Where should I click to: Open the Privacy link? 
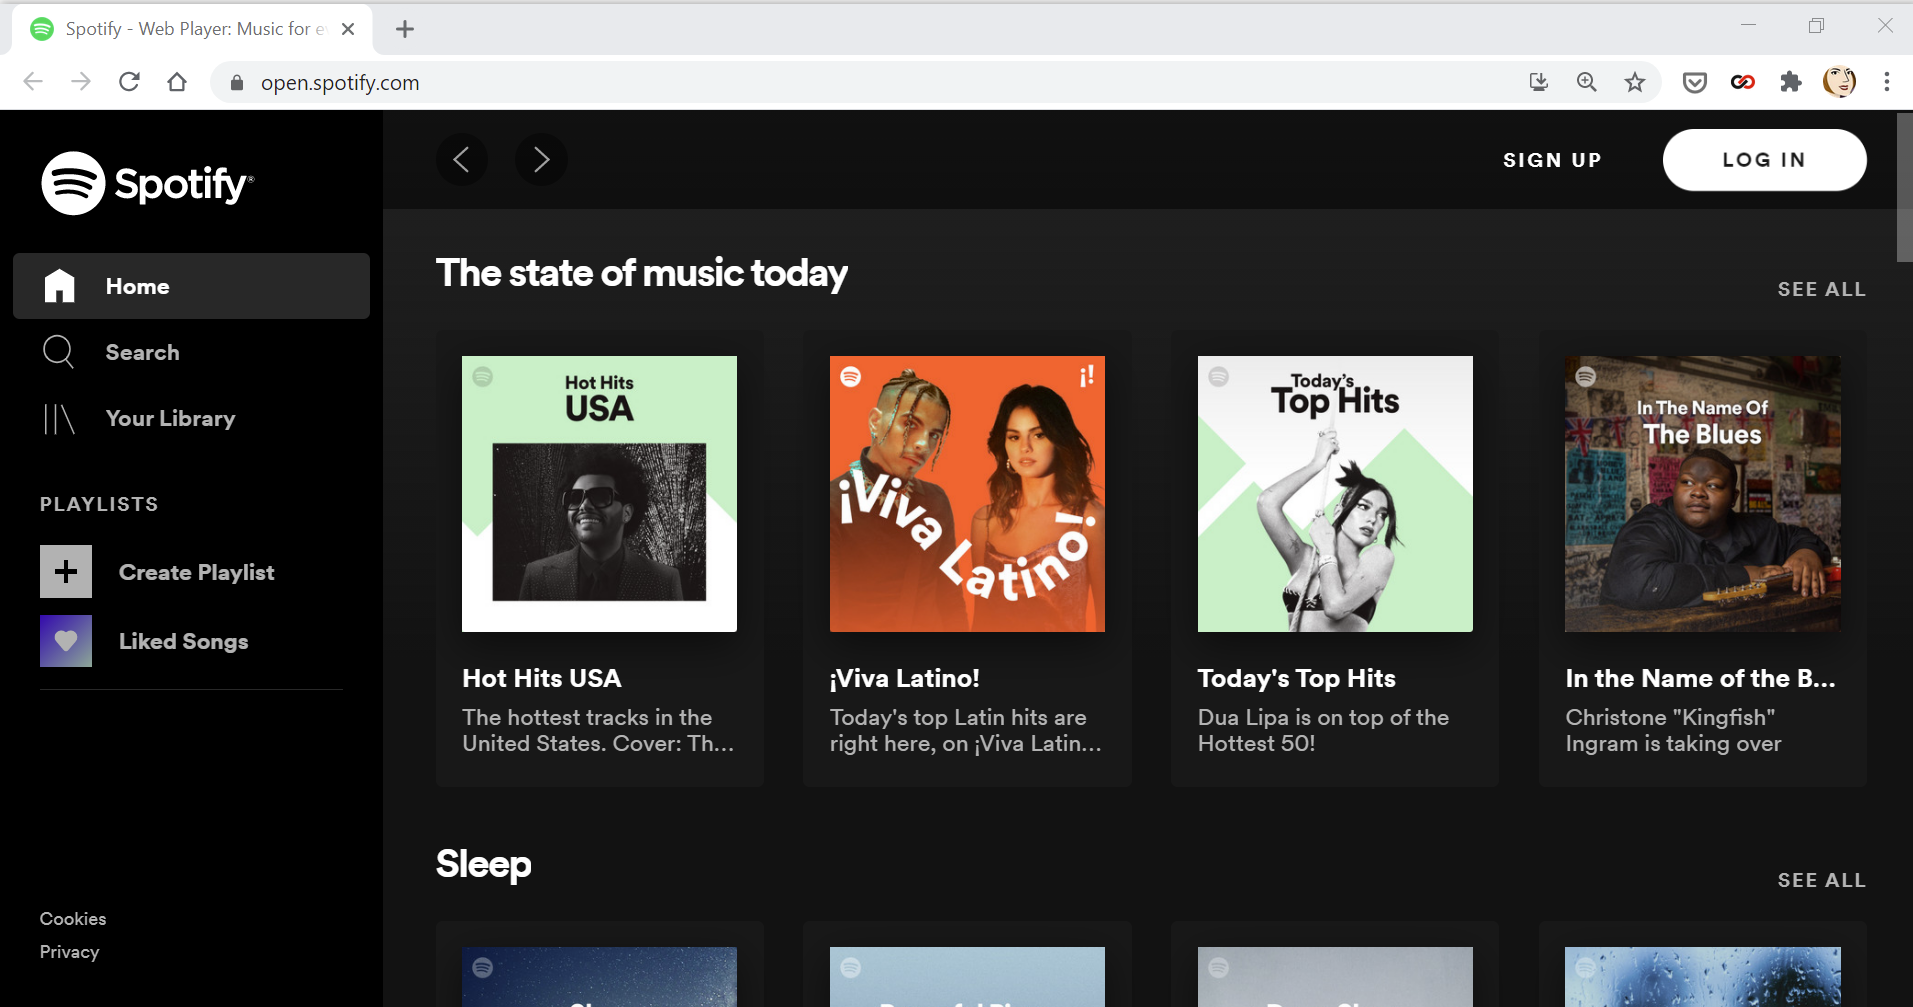69,952
